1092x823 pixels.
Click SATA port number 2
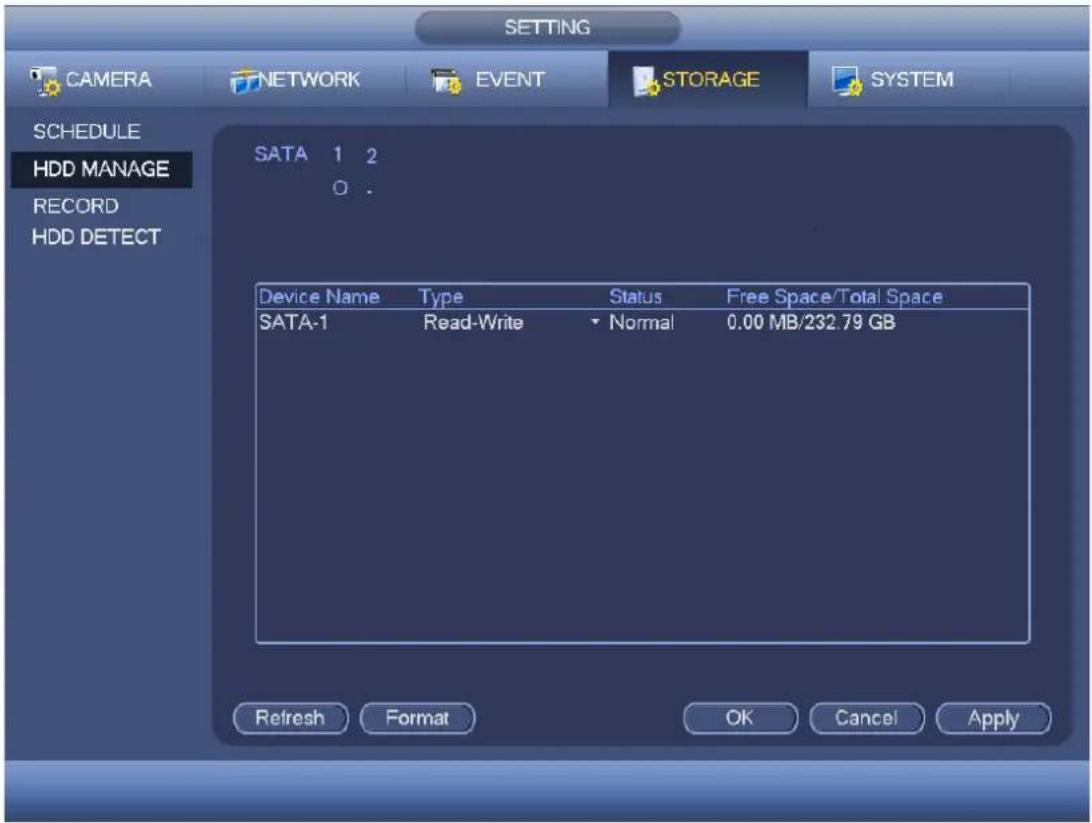click(x=371, y=156)
